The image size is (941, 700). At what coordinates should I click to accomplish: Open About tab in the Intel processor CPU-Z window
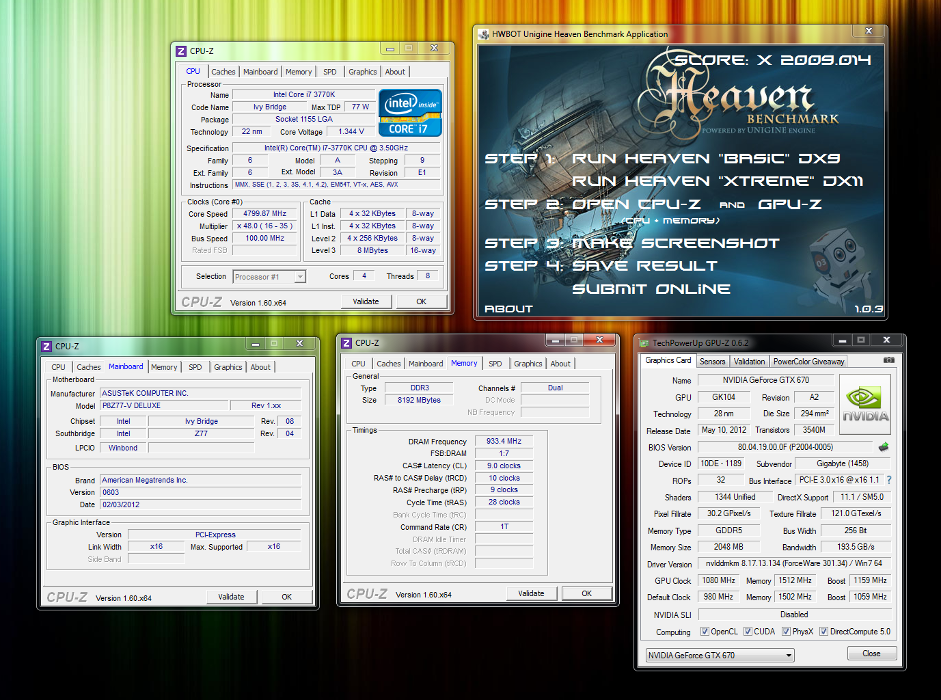point(395,72)
